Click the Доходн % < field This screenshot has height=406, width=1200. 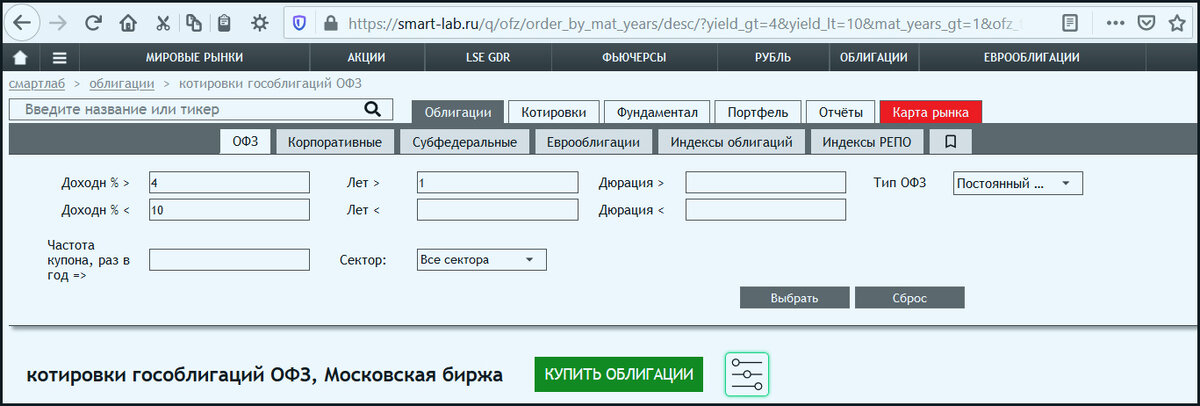(x=229, y=209)
